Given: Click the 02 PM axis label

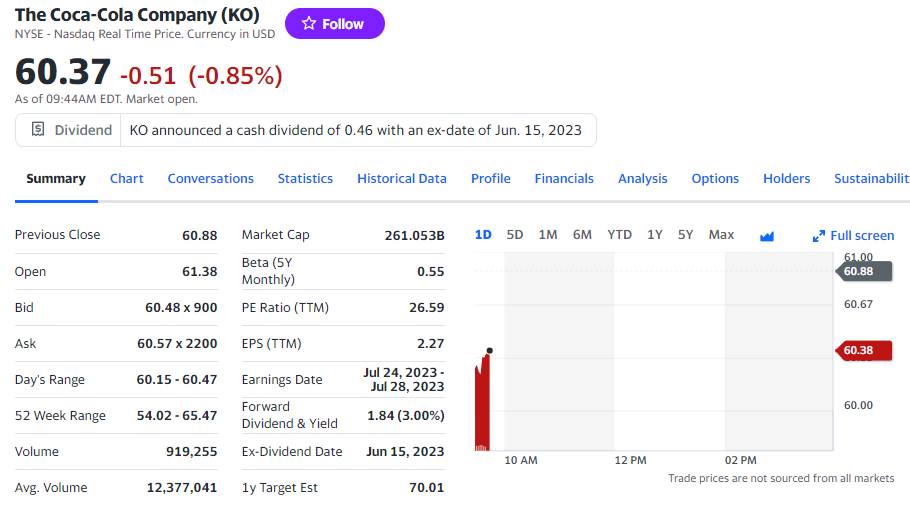Looking at the screenshot, I should (741, 460).
